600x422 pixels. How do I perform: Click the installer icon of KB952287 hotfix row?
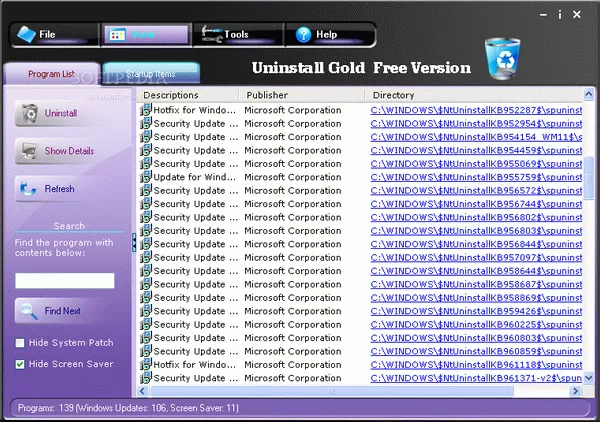(146, 110)
